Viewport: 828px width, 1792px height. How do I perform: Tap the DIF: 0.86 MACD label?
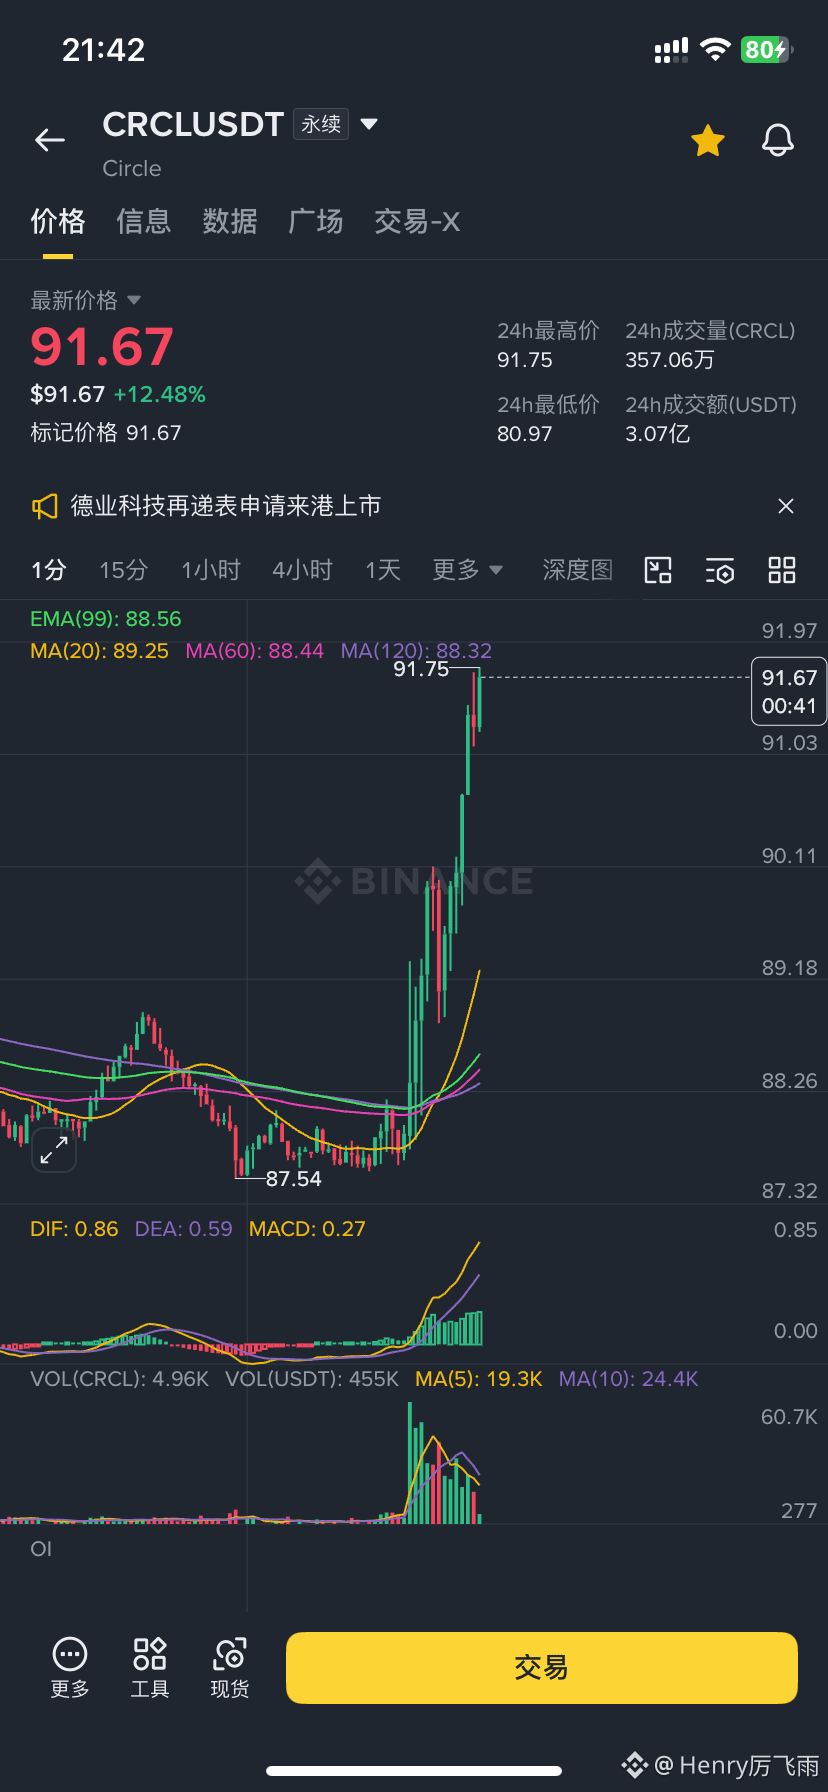pos(74,1229)
